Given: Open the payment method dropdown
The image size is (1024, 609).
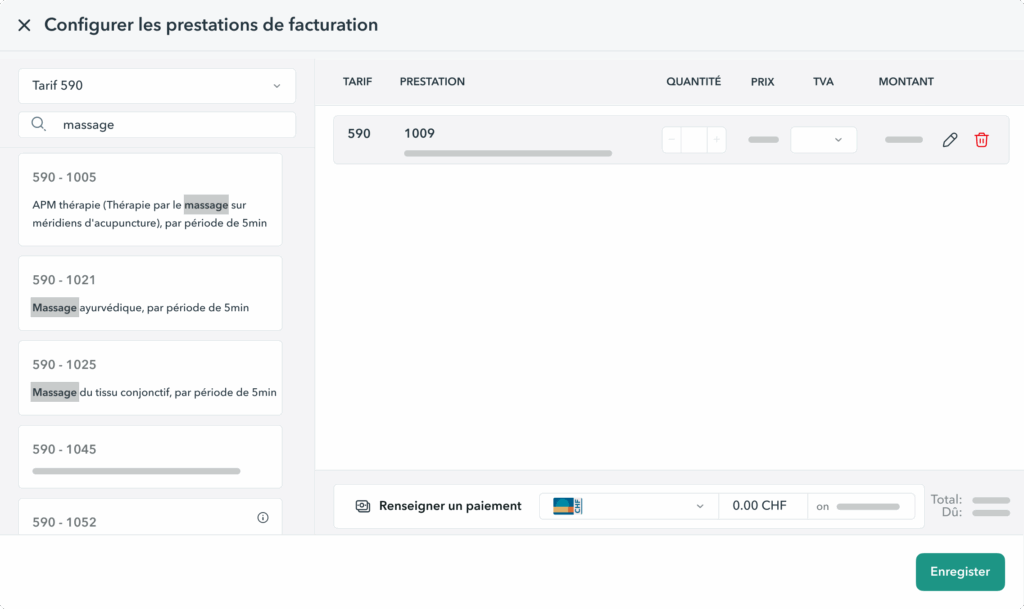Looking at the screenshot, I should [x=629, y=506].
